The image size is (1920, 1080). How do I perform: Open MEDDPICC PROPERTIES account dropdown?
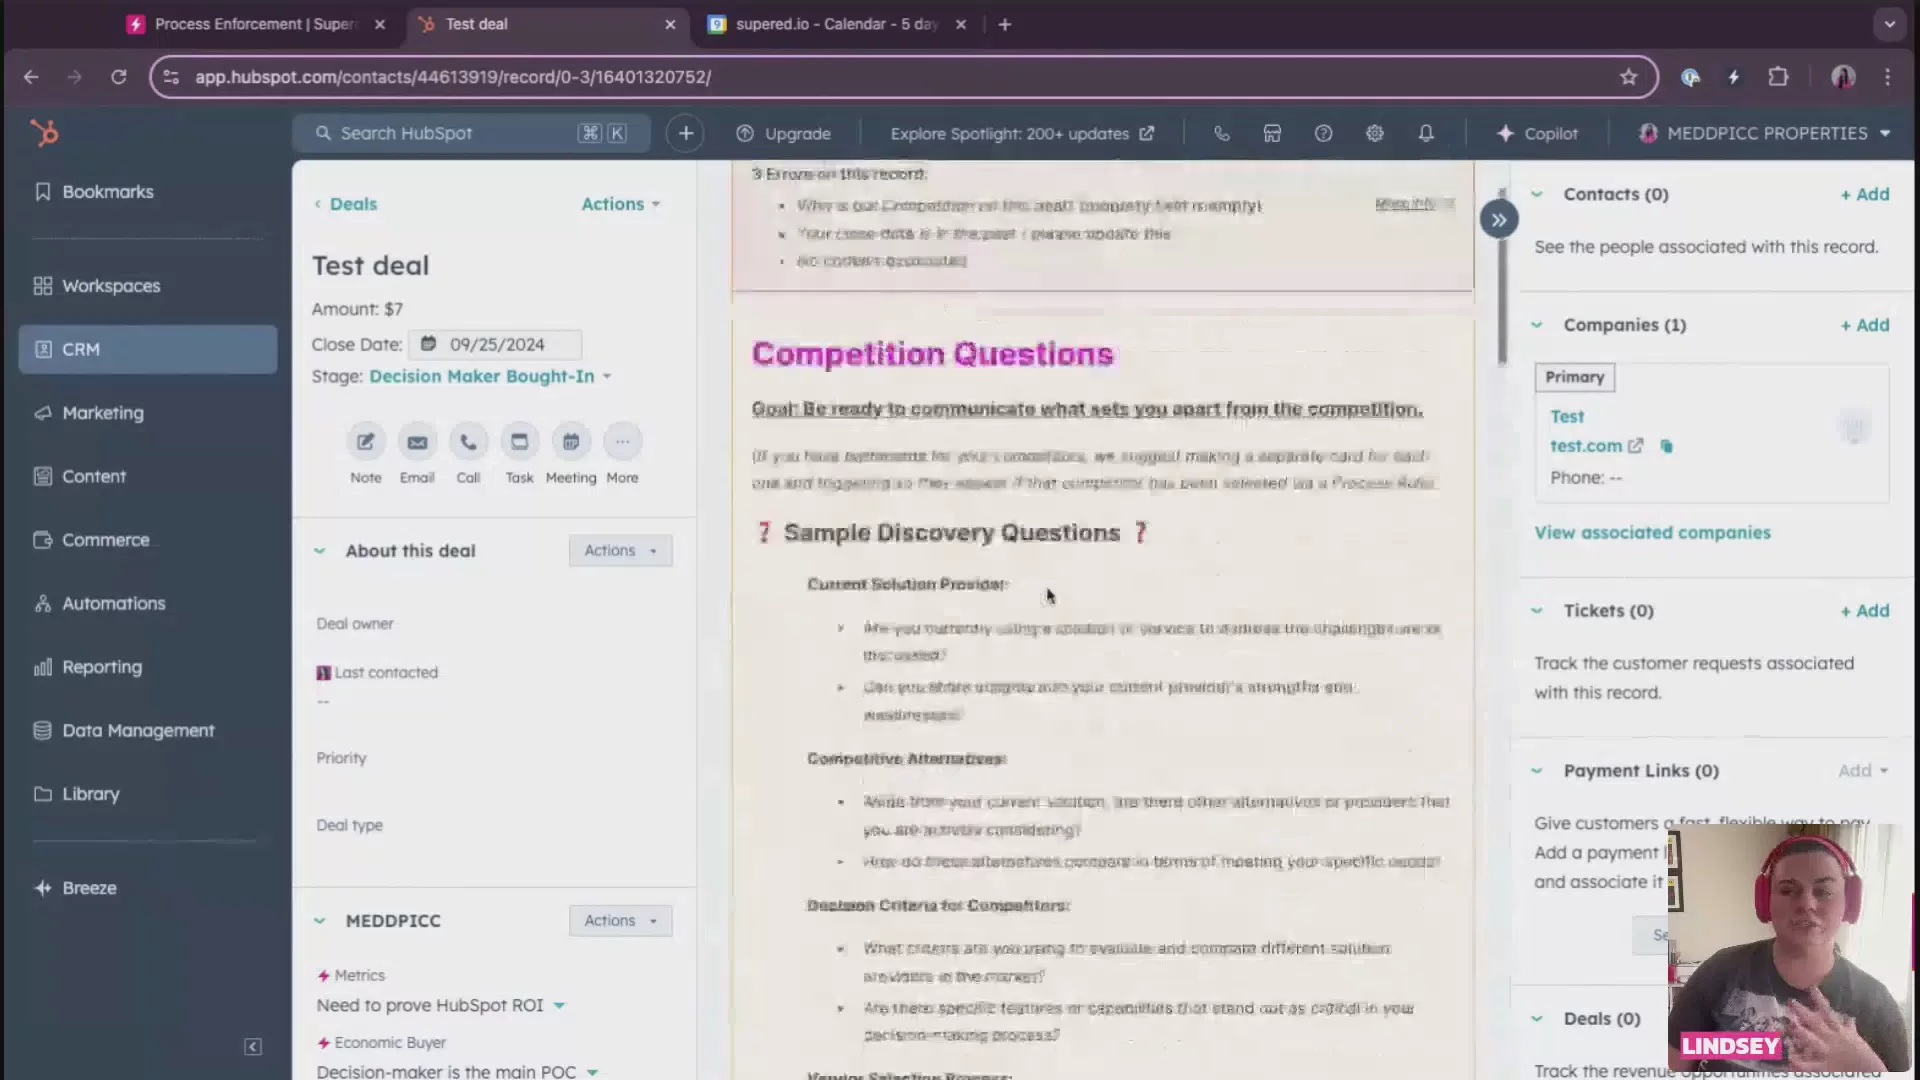[1764, 133]
